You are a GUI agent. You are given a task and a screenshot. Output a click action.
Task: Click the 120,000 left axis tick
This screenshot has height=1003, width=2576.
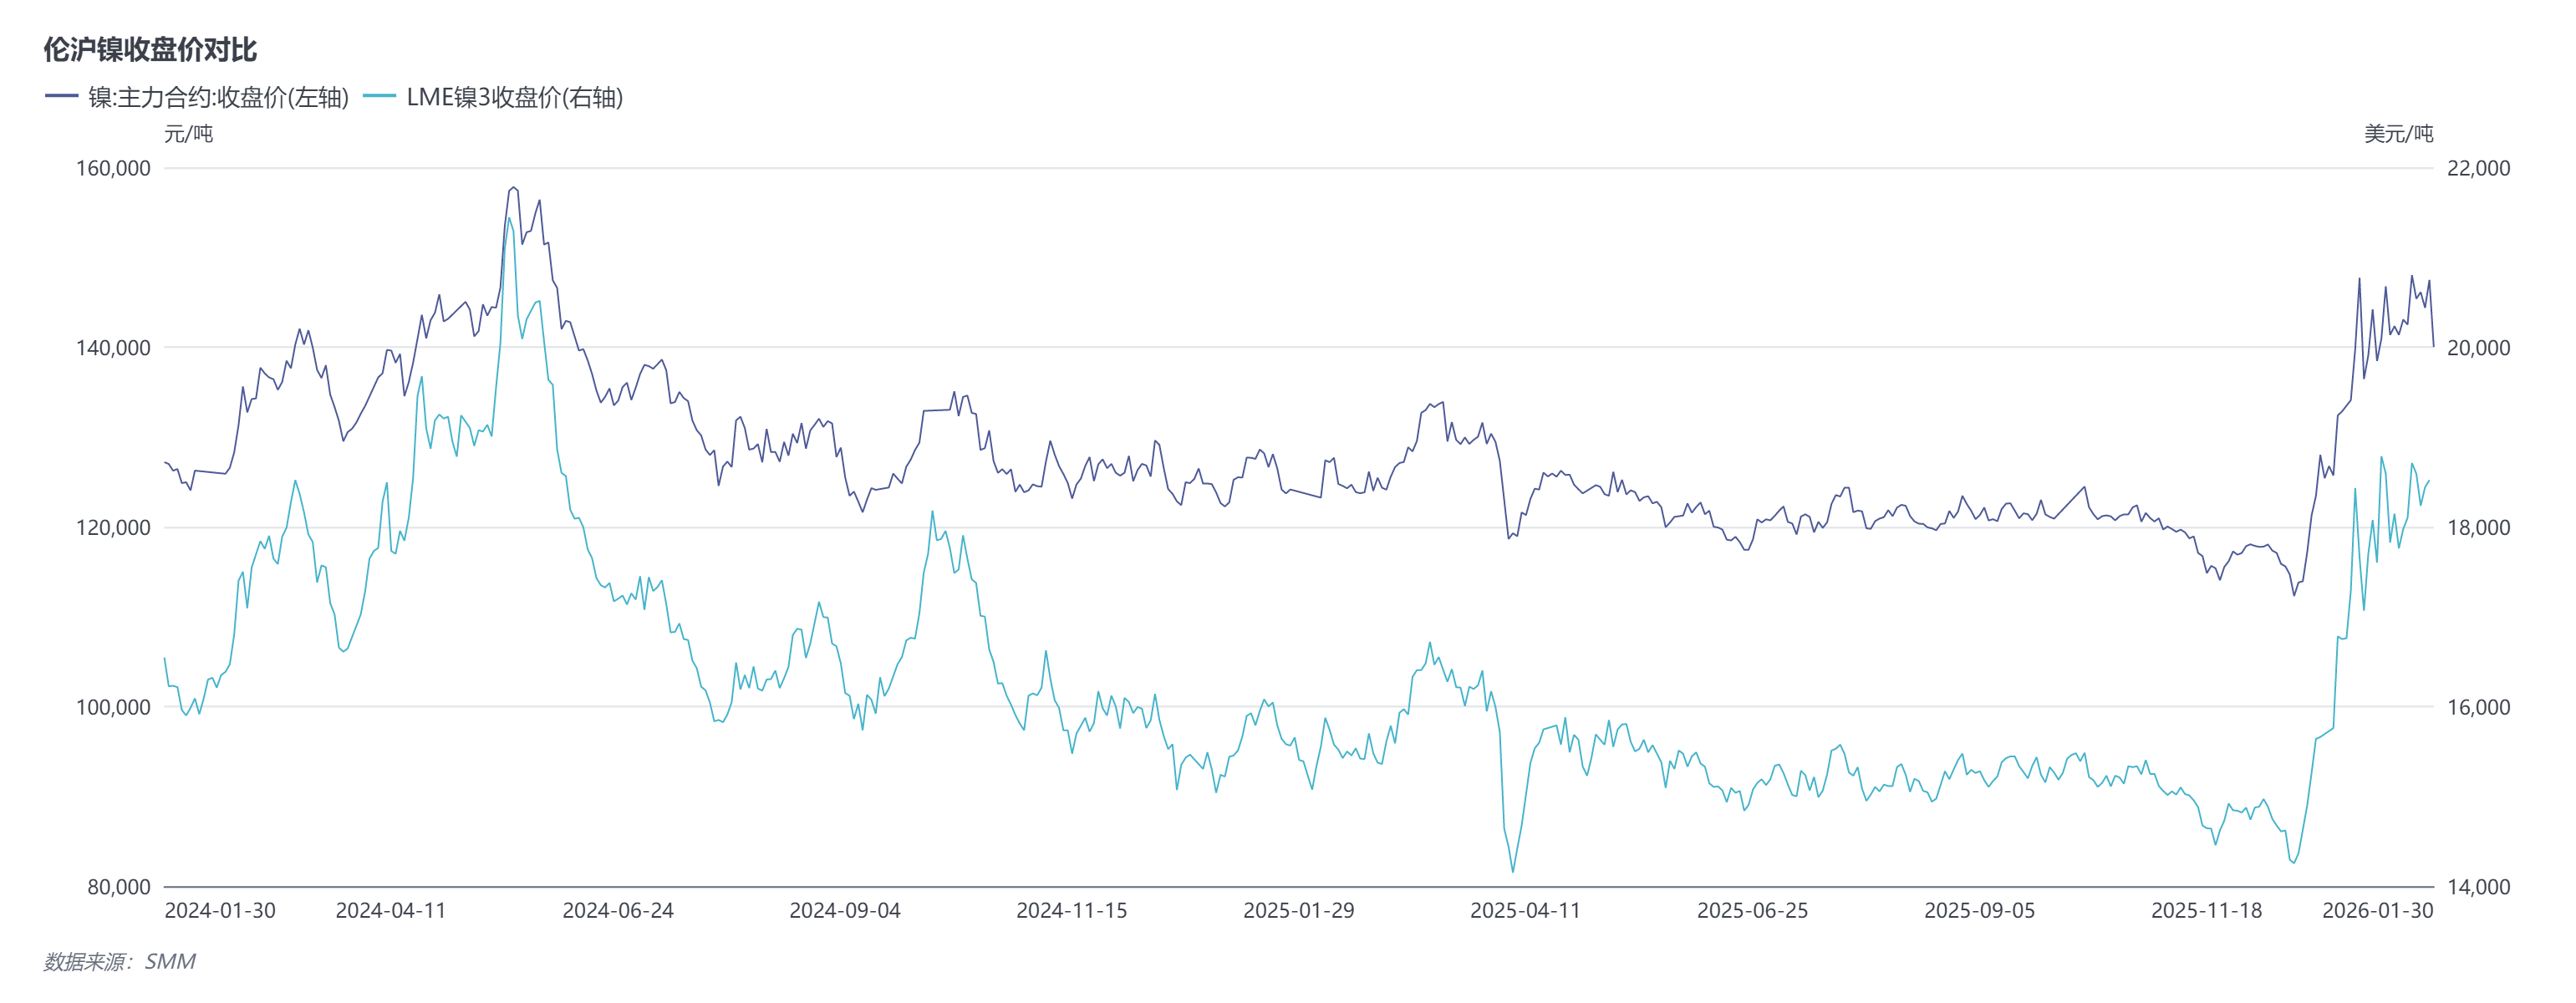point(114,527)
